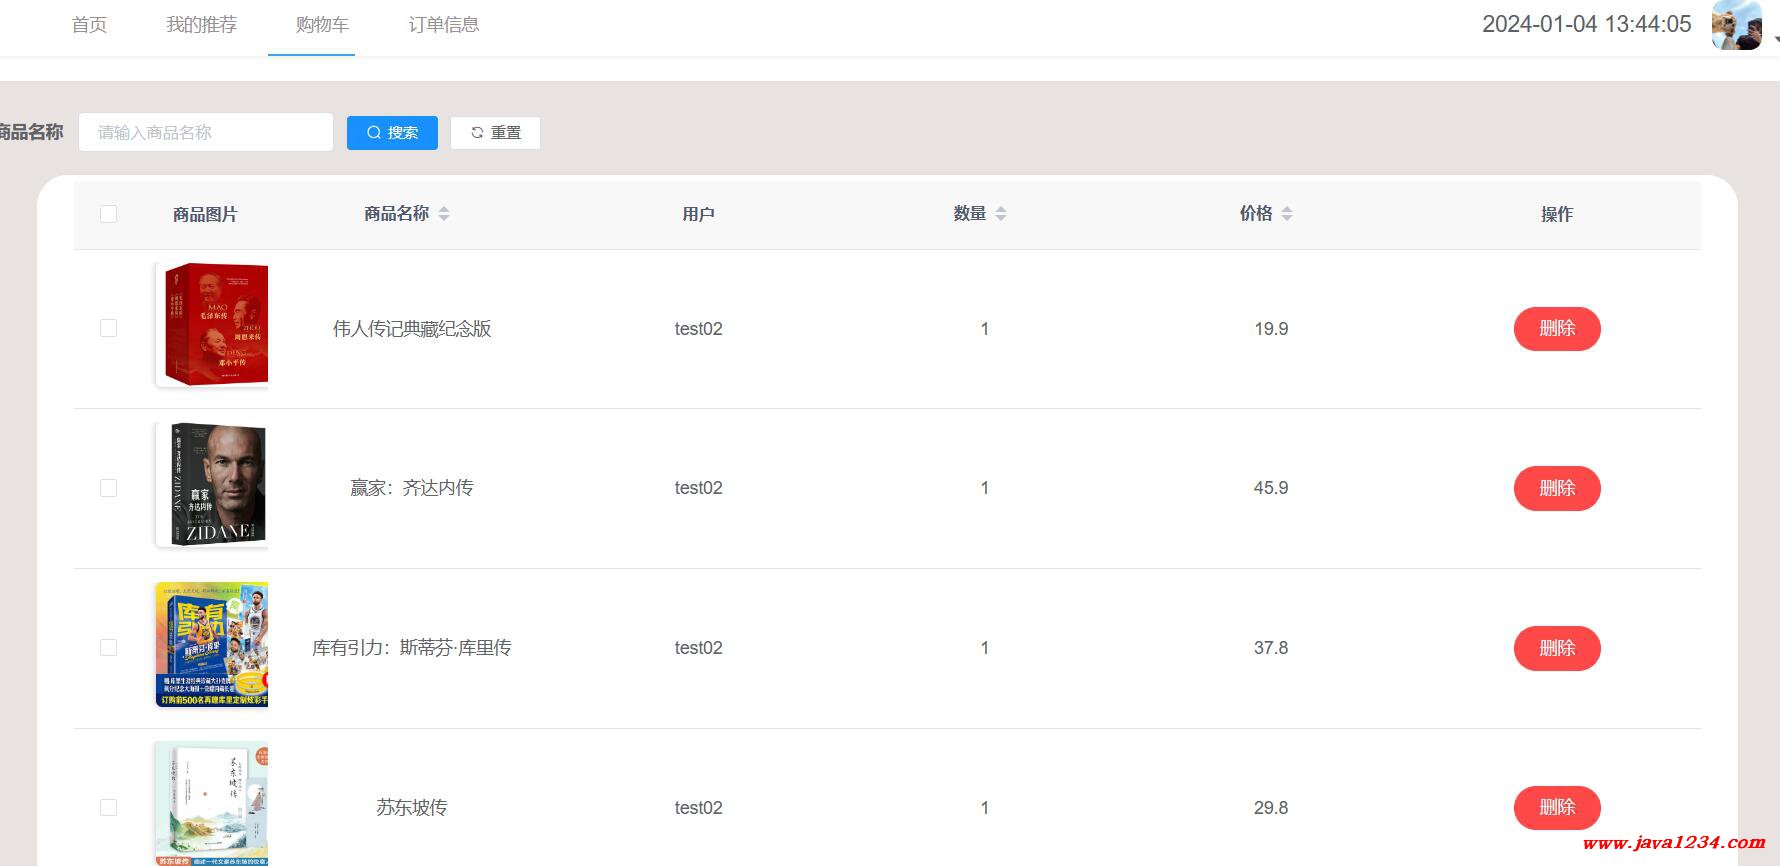Focus the 请输入商品名称 search field
The width and height of the screenshot is (1780, 866).
tap(206, 132)
